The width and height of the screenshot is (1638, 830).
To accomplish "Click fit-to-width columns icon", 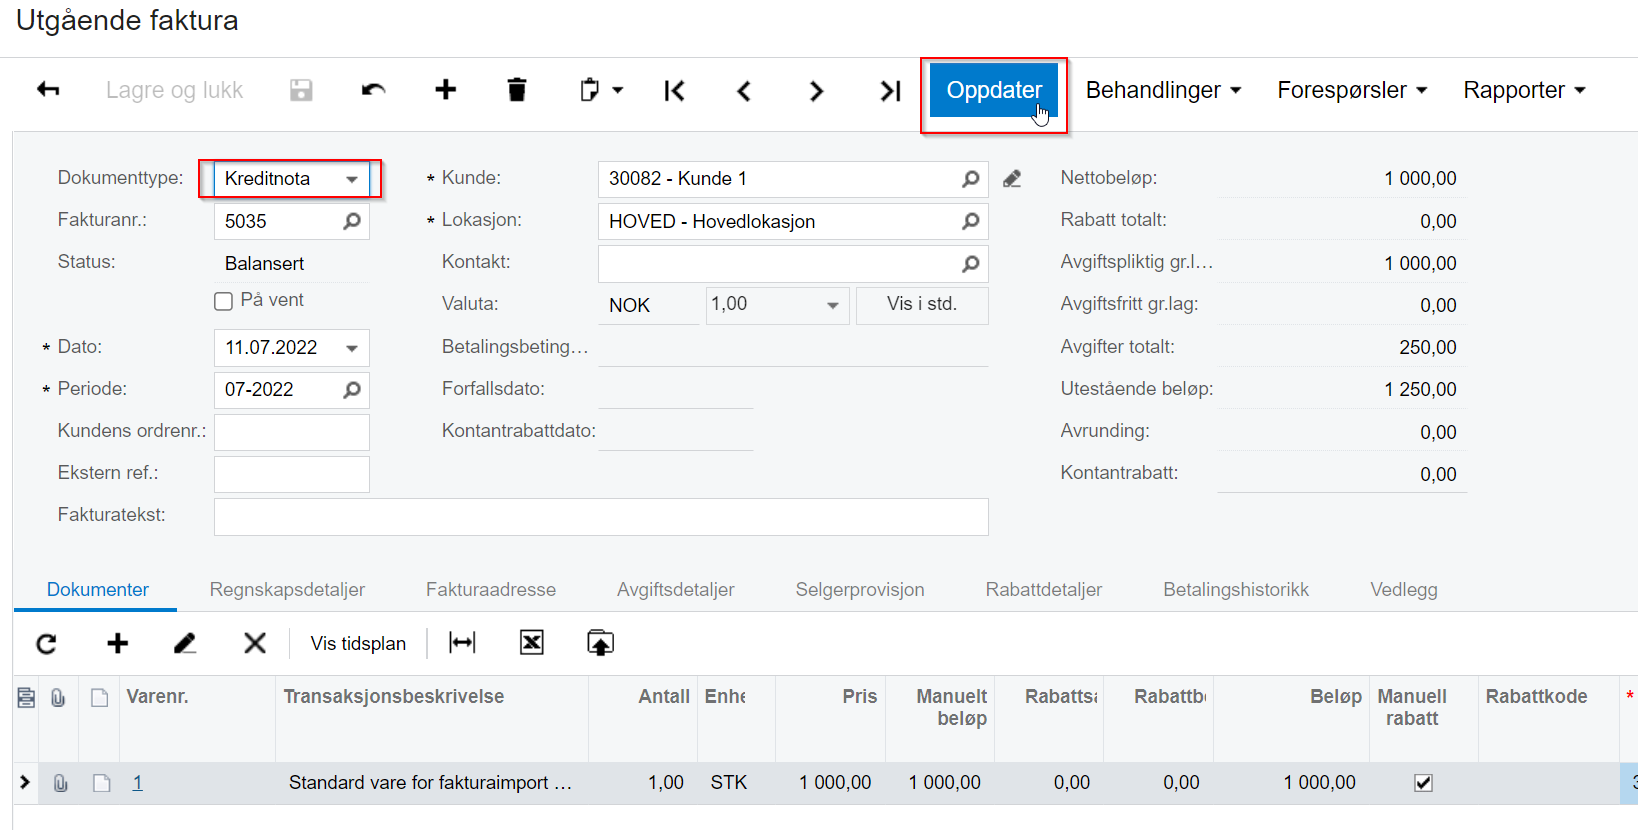I will click(x=462, y=643).
